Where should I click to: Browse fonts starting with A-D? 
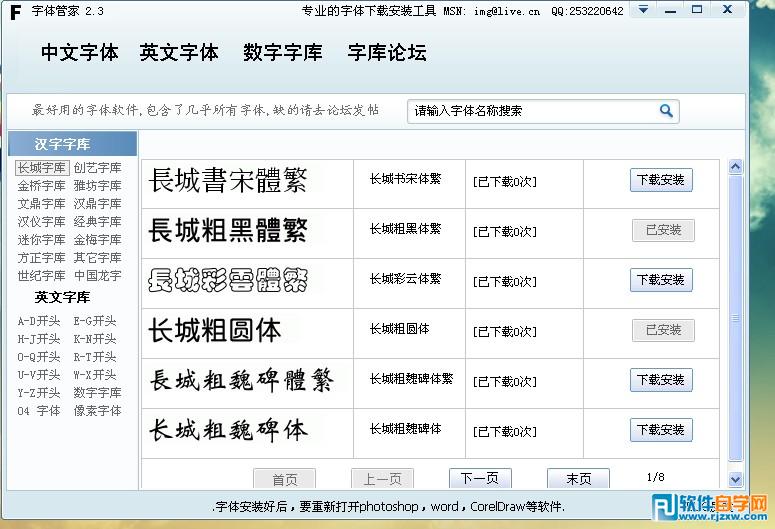coord(39,321)
